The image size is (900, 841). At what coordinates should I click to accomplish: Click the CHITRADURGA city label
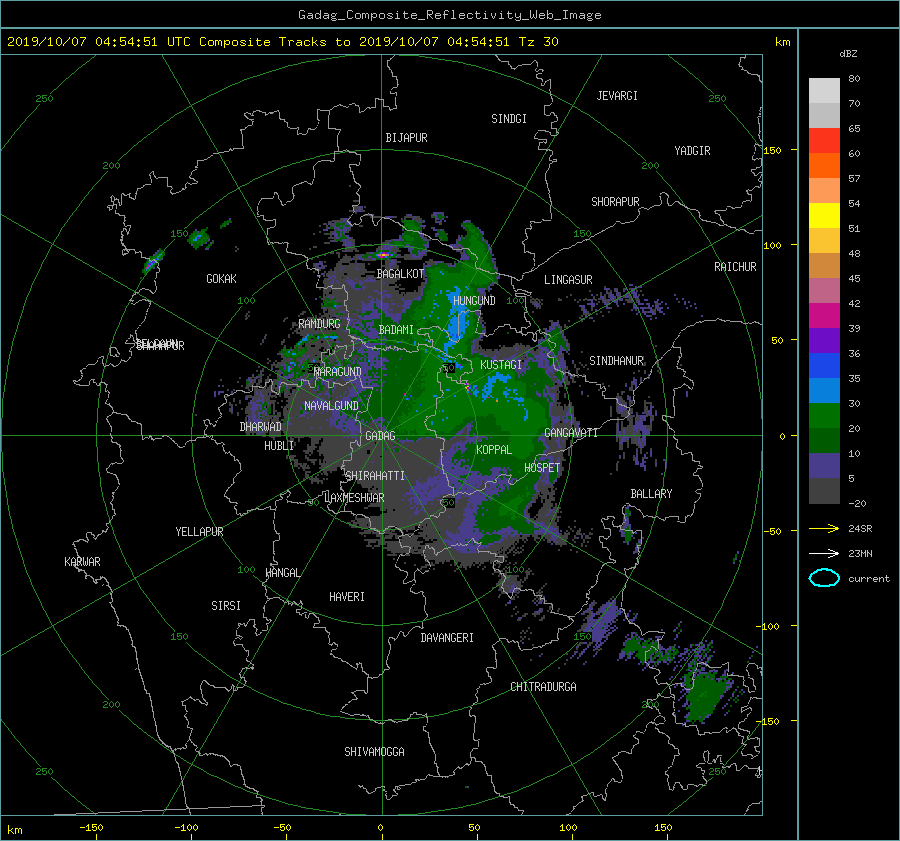coord(543,687)
